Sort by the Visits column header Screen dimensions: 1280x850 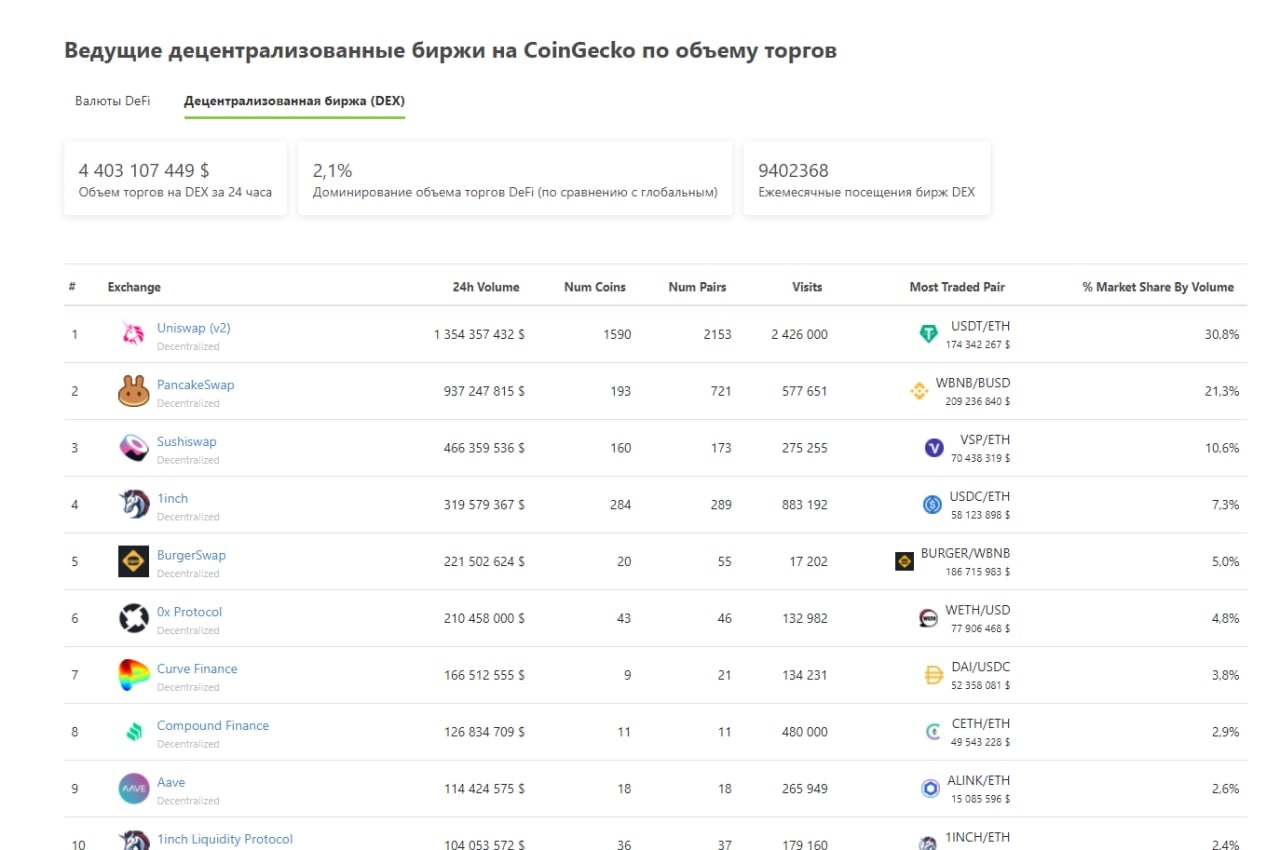coord(807,287)
